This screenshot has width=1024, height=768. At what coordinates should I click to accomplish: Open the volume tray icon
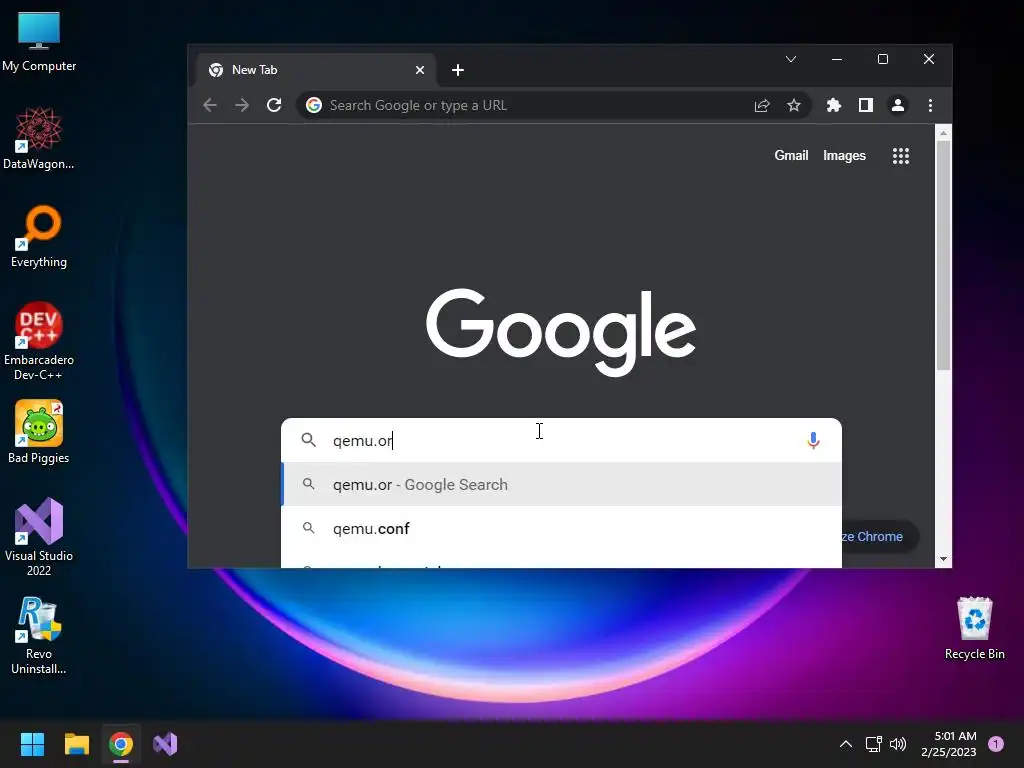coord(898,744)
